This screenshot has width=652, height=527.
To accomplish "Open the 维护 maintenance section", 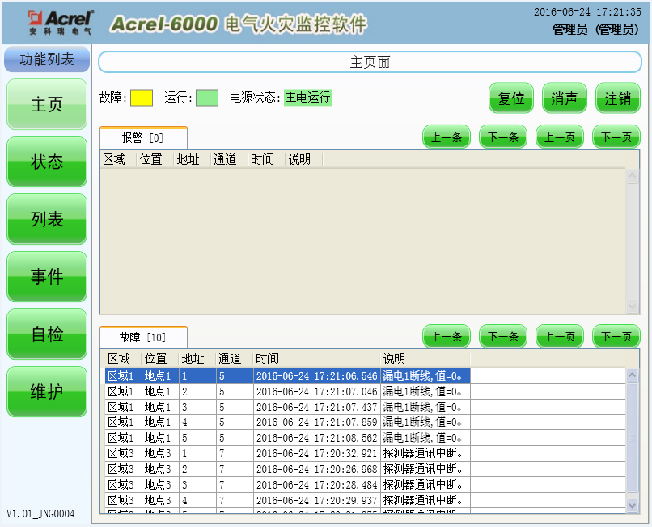I will pos(47,392).
